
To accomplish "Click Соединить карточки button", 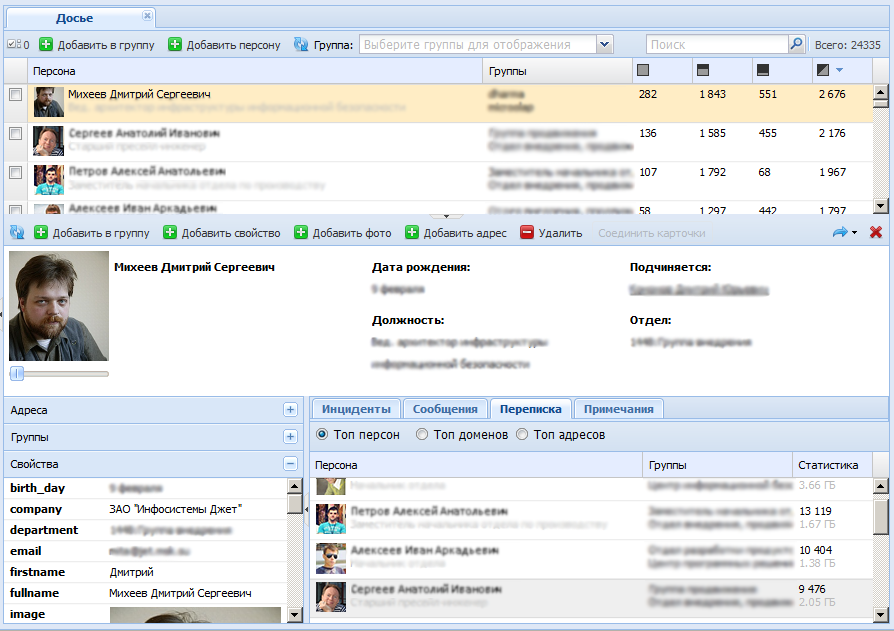I will coord(652,233).
